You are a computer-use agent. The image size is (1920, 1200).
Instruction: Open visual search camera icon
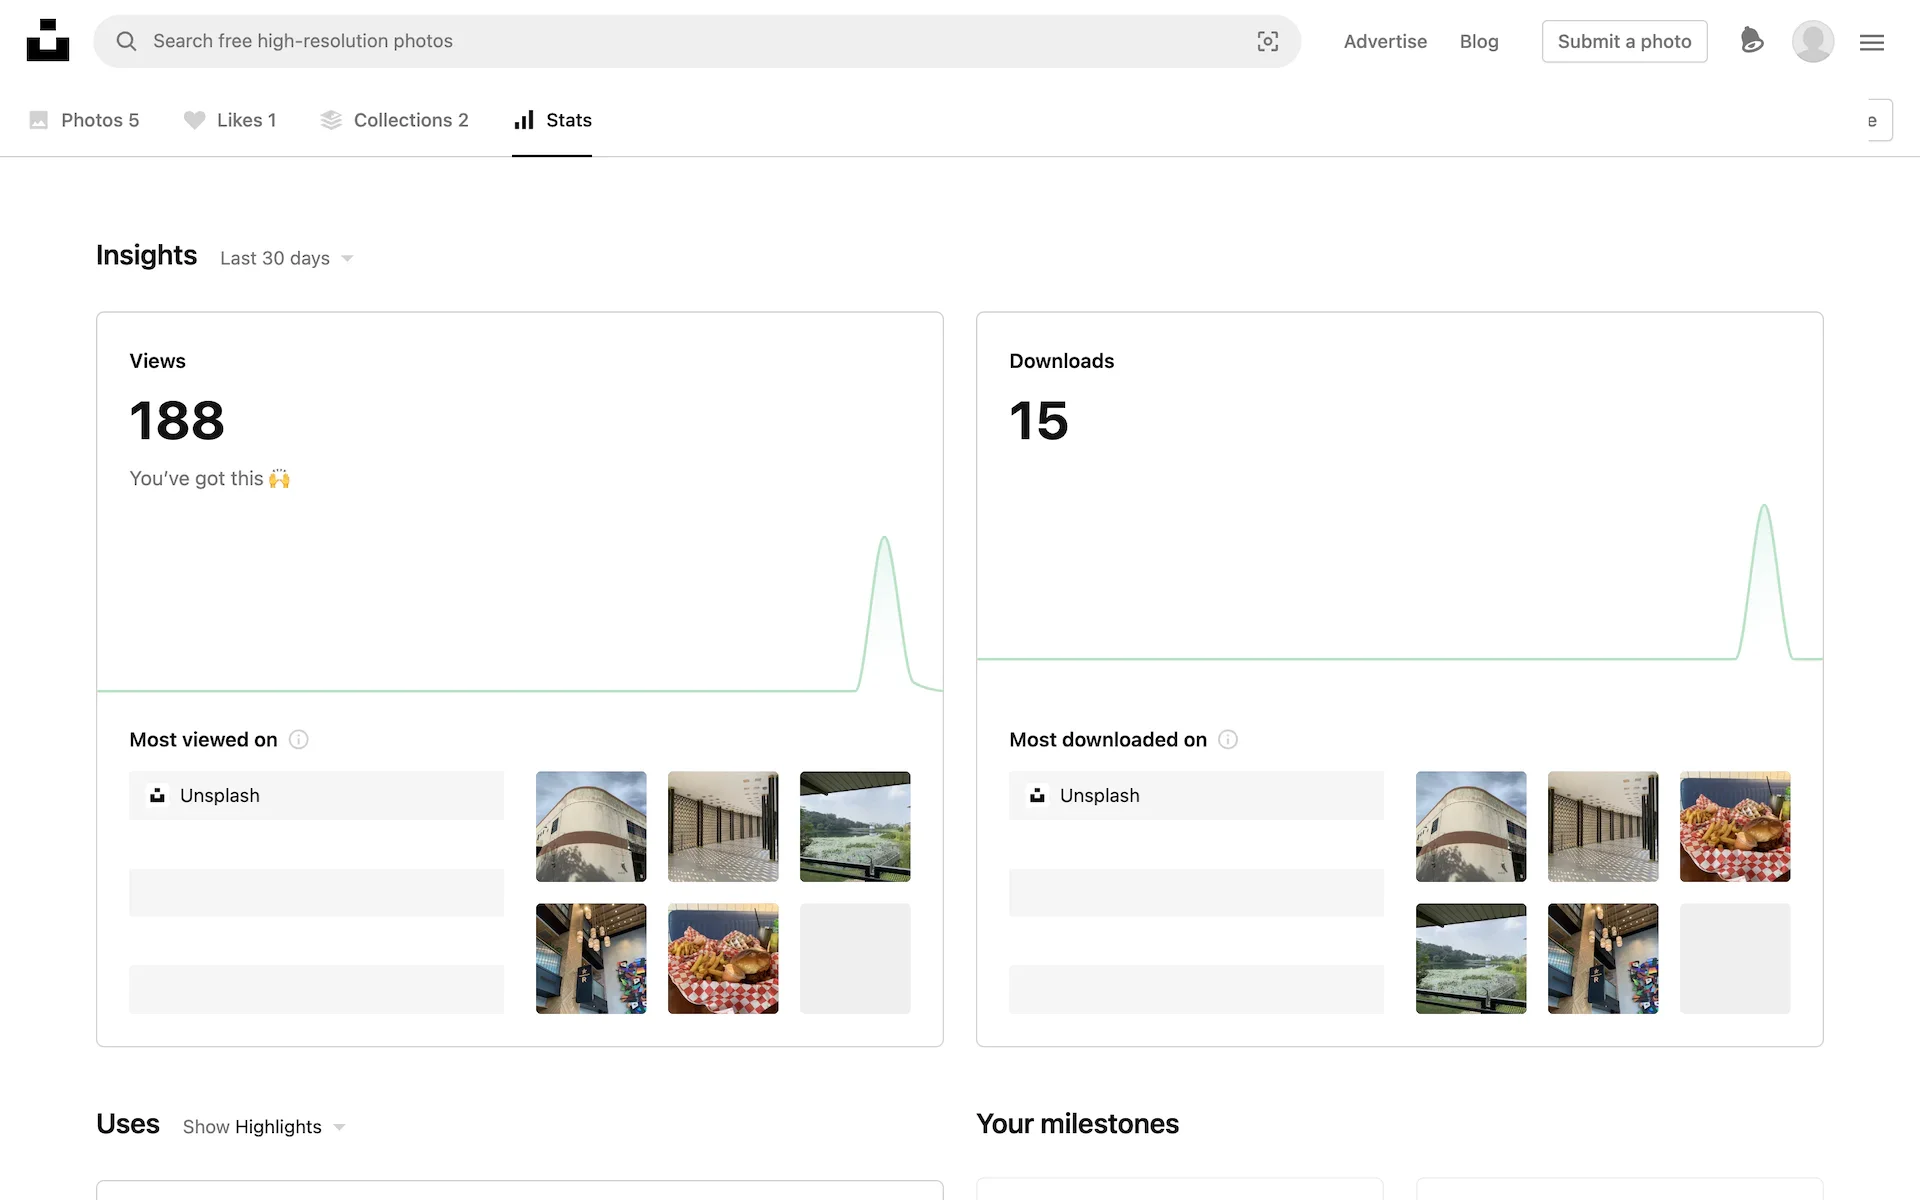pos(1268,41)
